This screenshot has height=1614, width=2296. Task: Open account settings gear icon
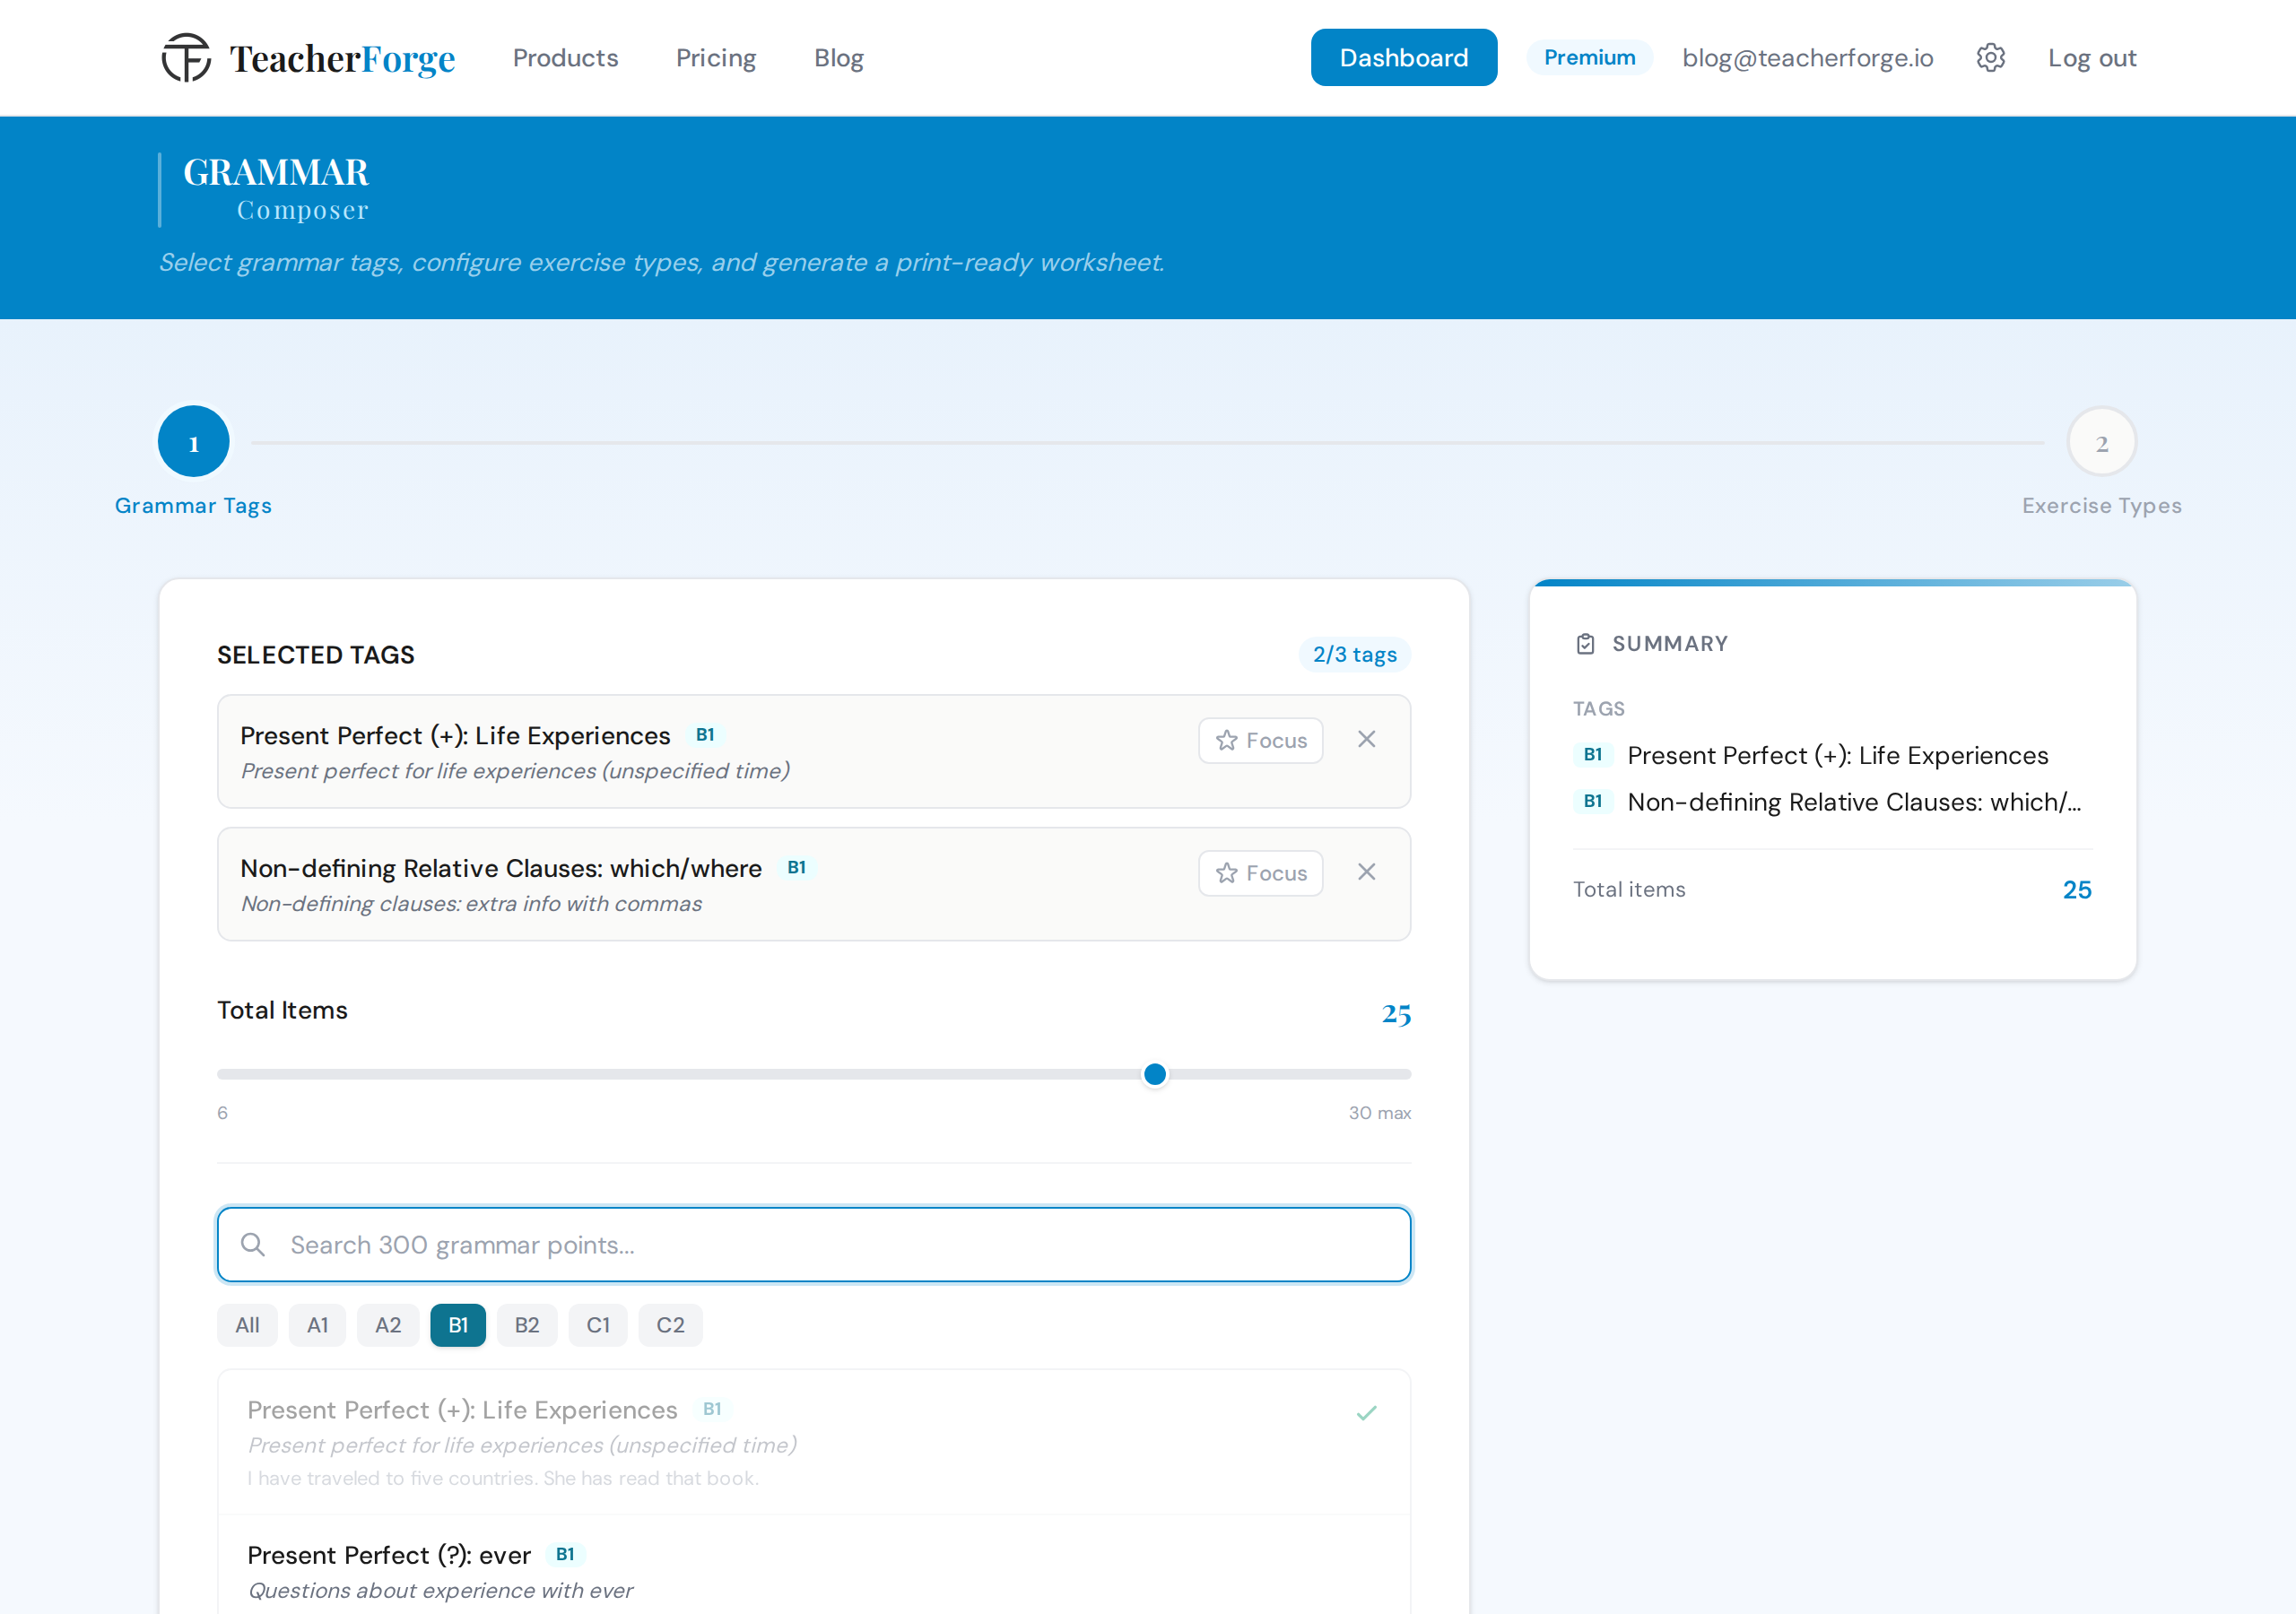point(1990,58)
